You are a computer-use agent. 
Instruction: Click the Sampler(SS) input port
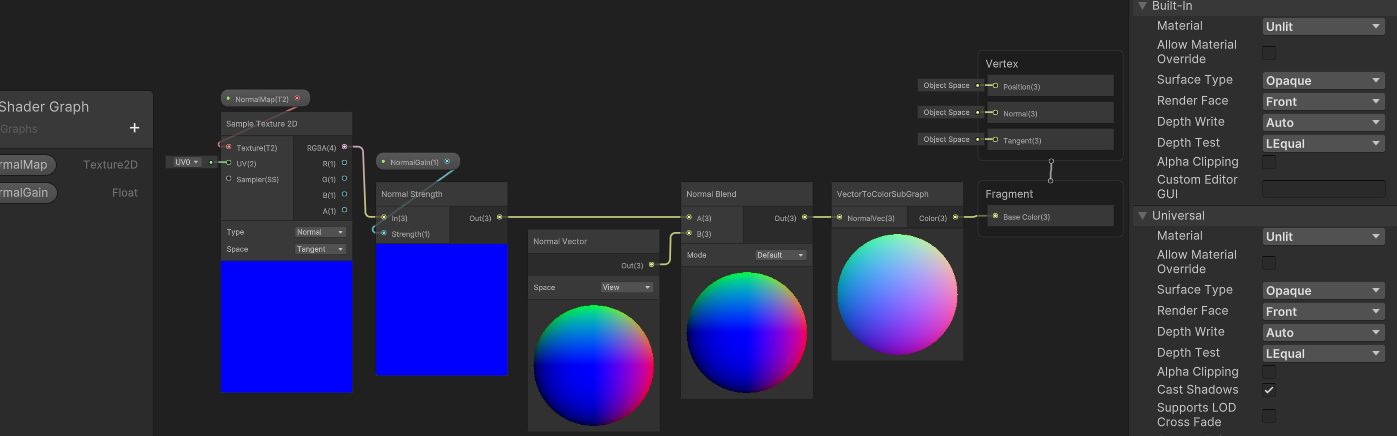[228, 179]
